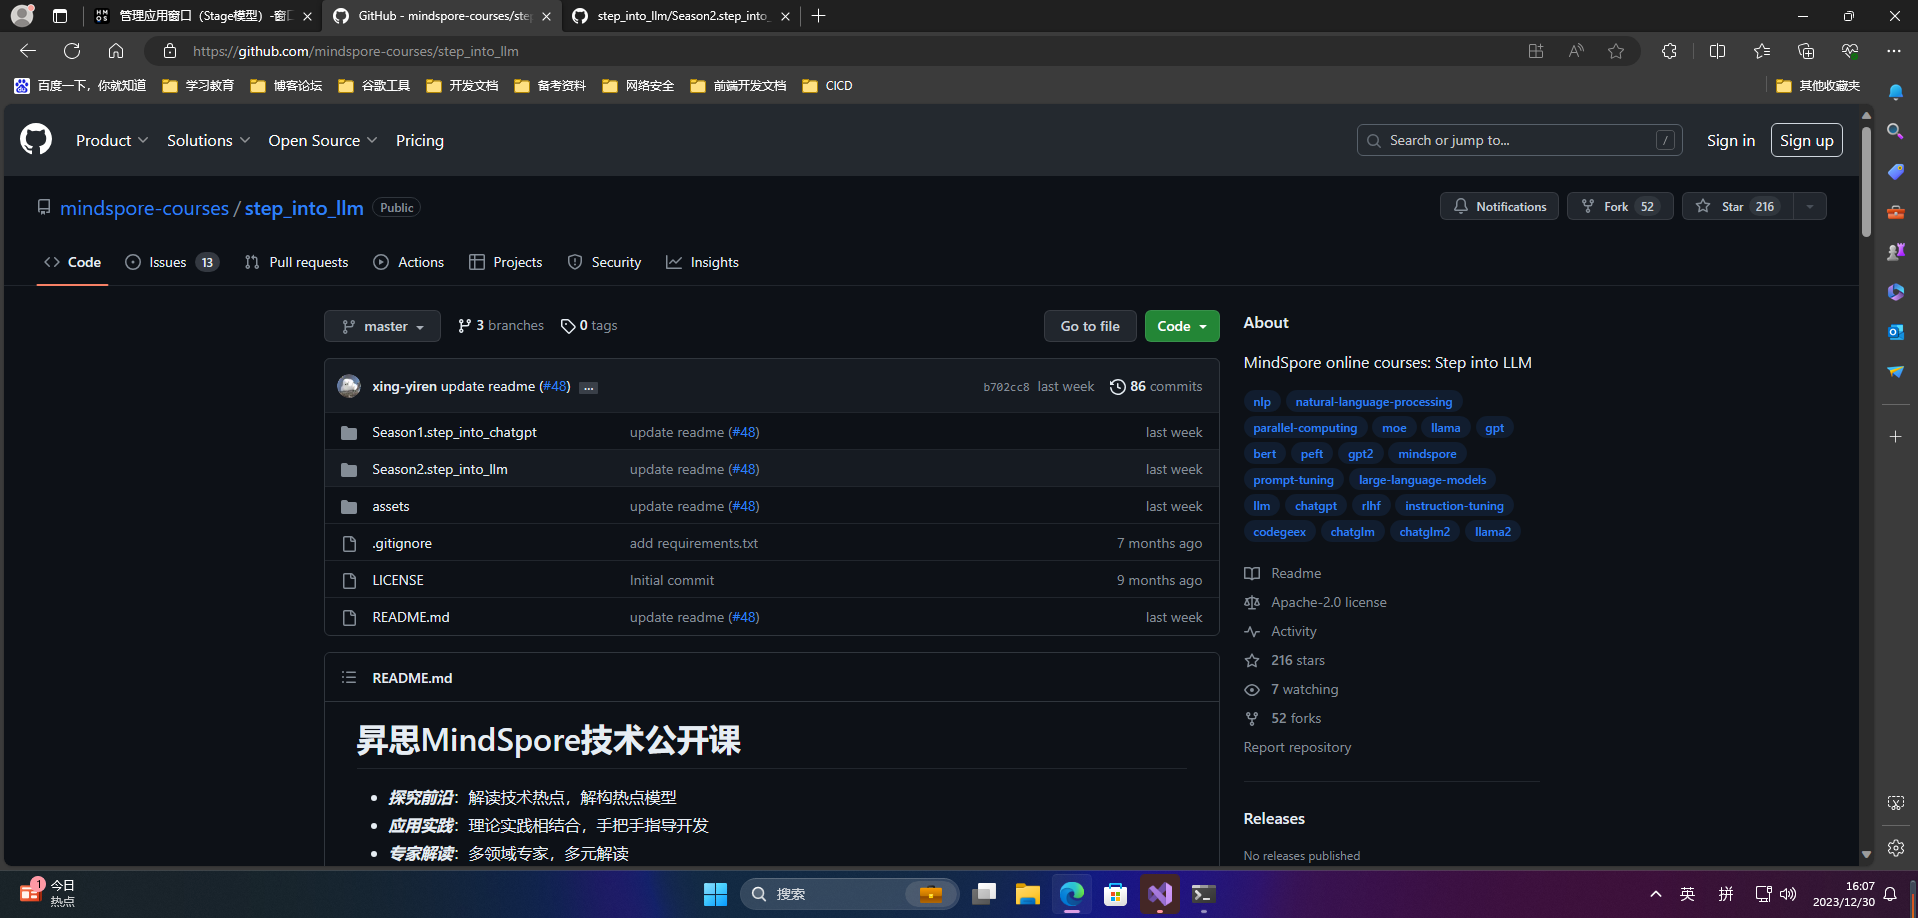Click the Notifications button
This screenshot has height=918, width=1918.
pos(1499,206)
